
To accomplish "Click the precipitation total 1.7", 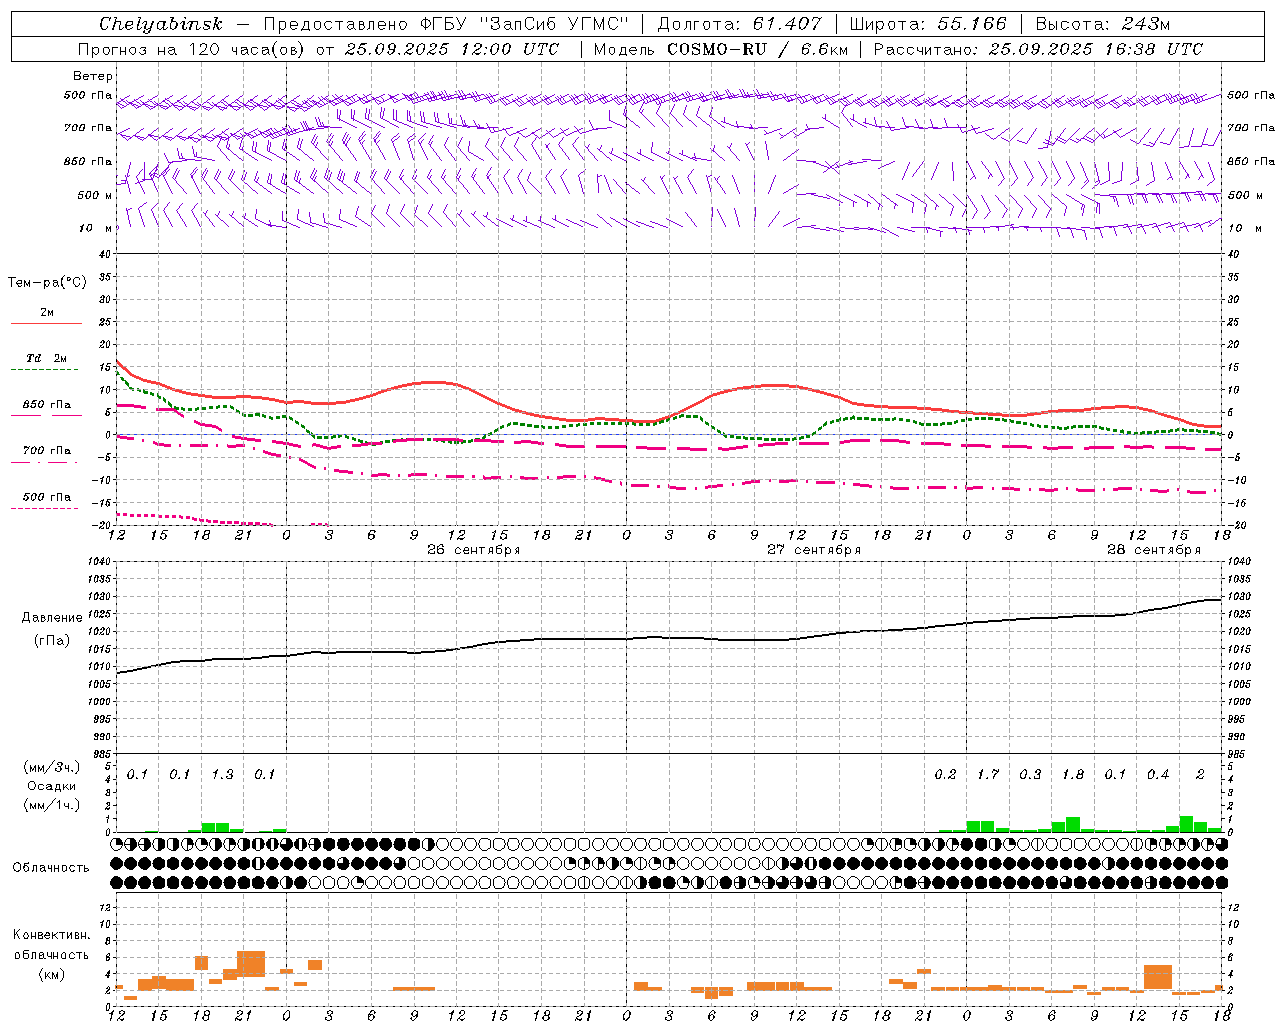I will (988, 775).
